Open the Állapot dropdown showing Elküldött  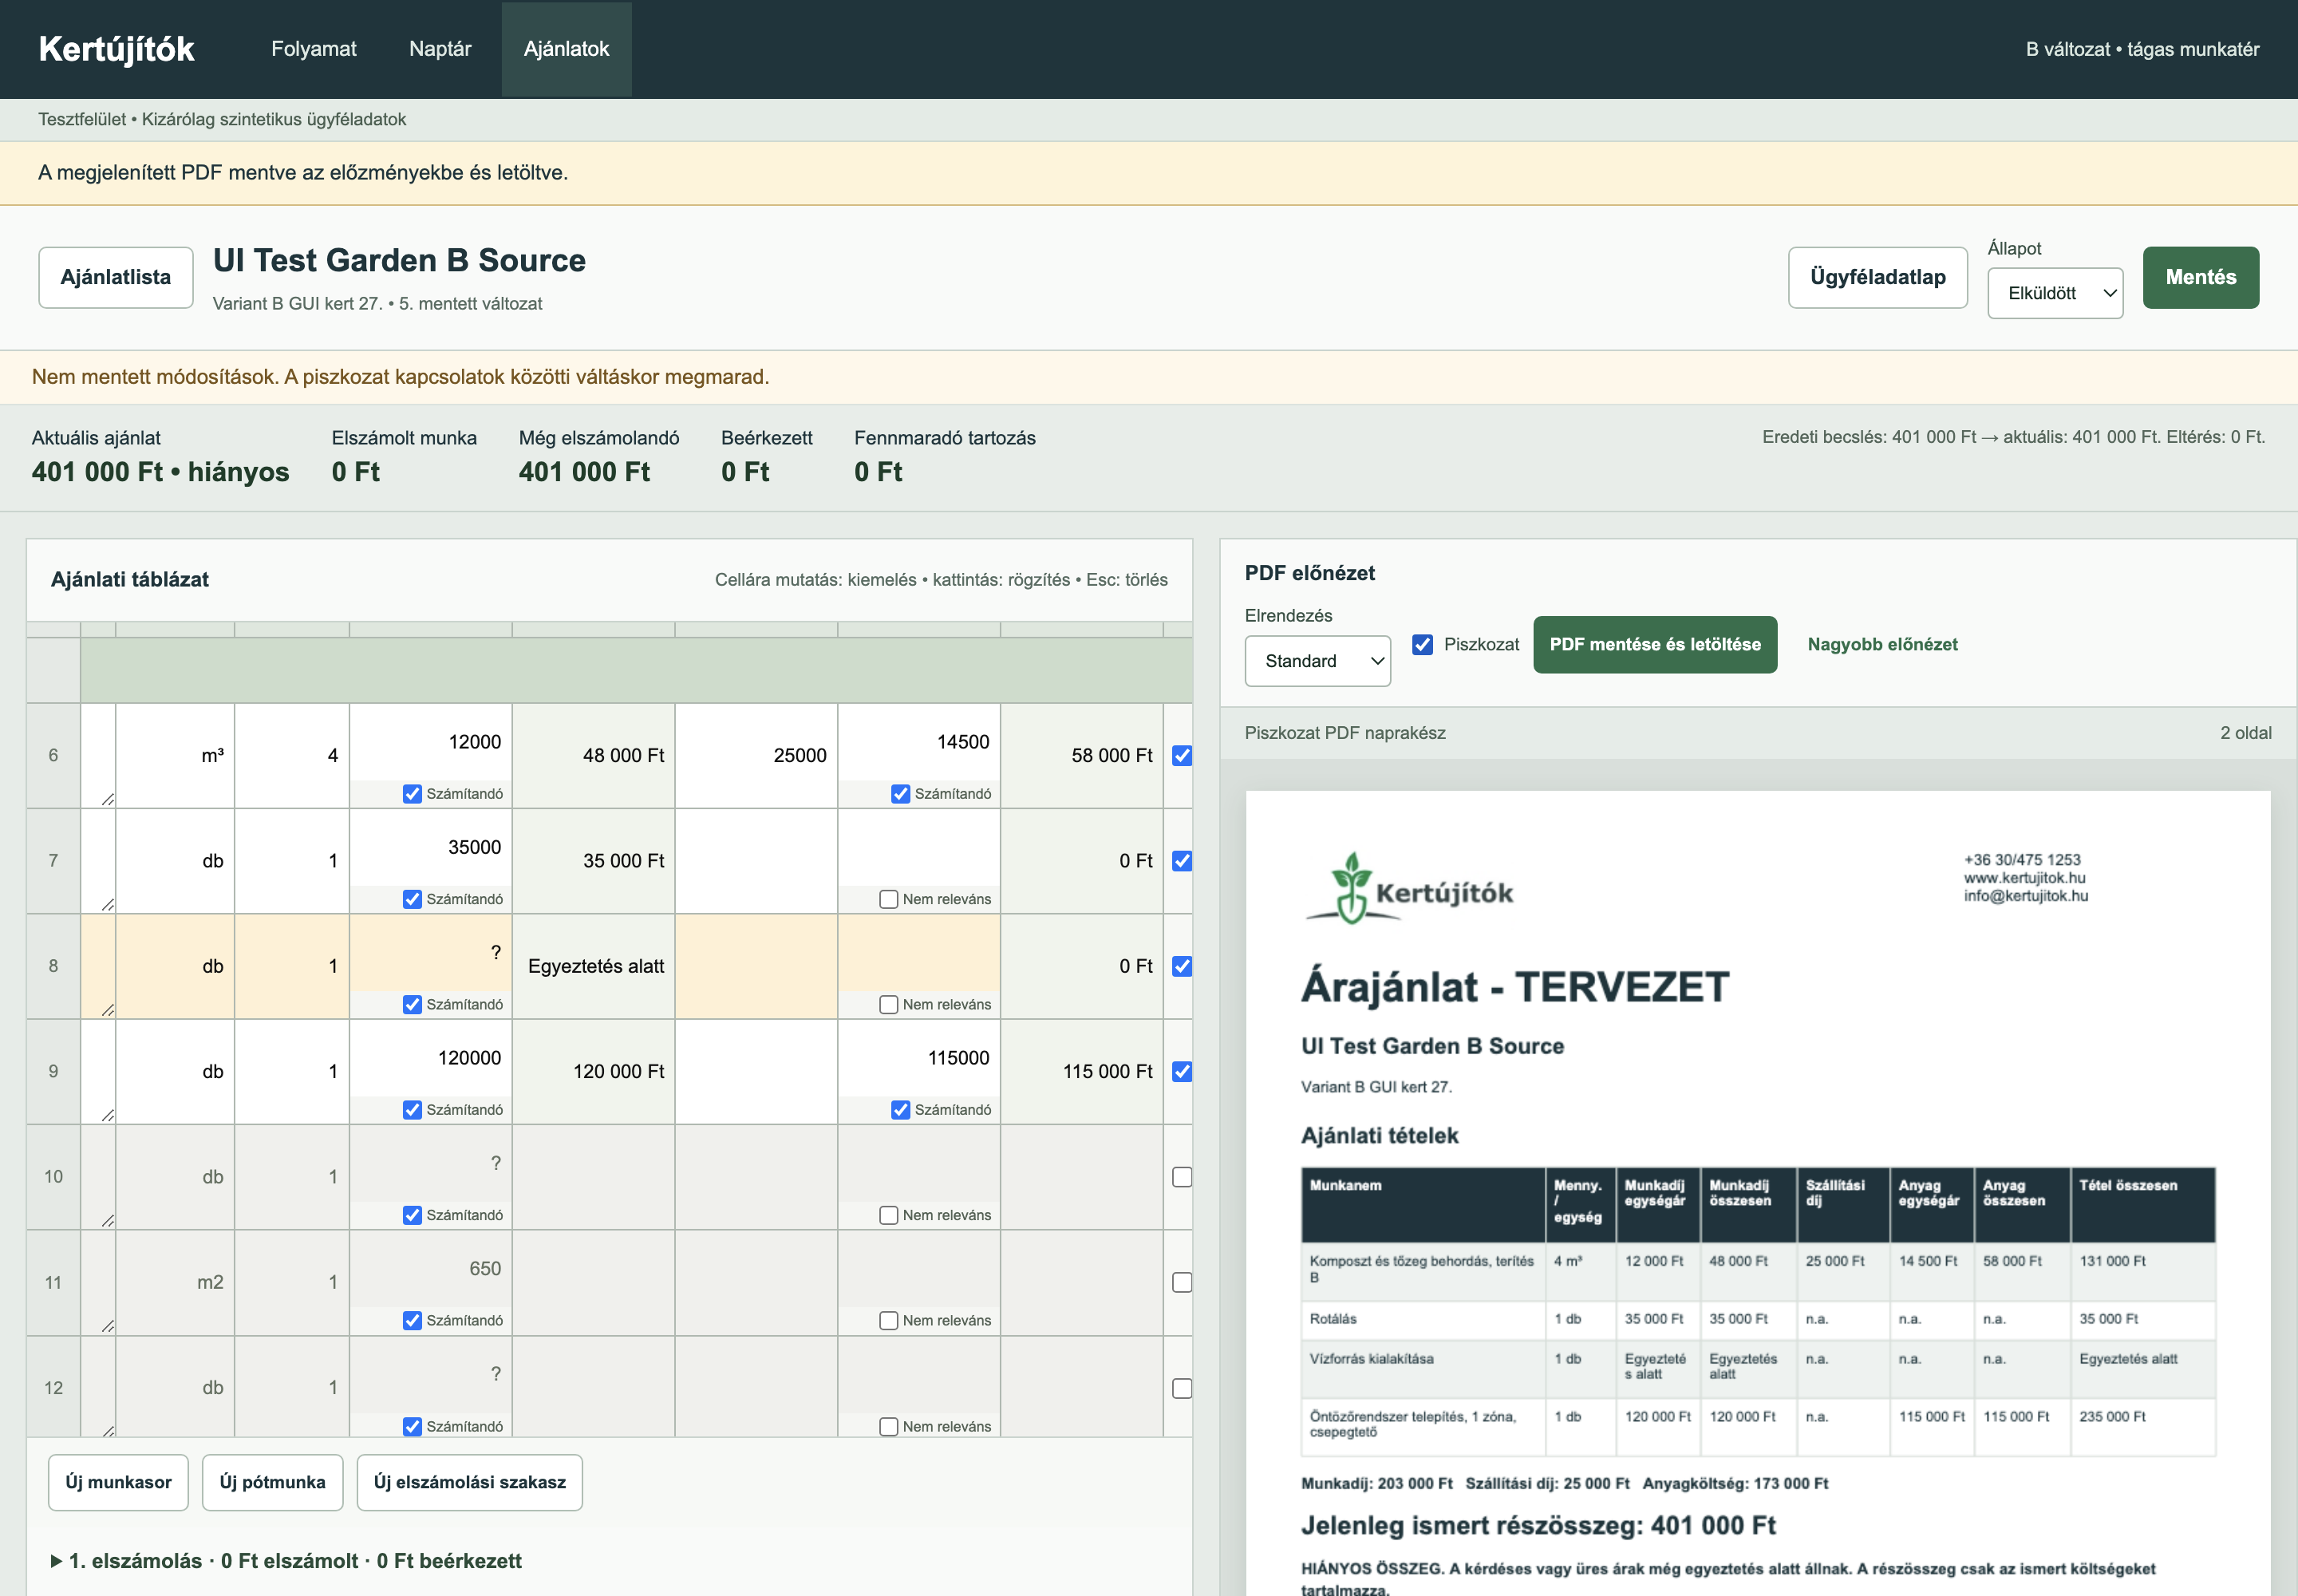(2055, 293)
